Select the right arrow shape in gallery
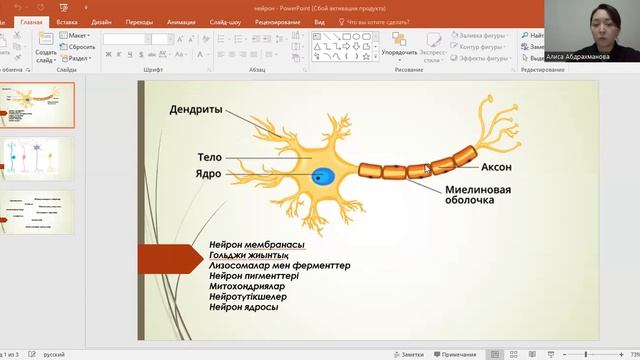640x360 pixels. pyautogui.click(x=347, y=47)
